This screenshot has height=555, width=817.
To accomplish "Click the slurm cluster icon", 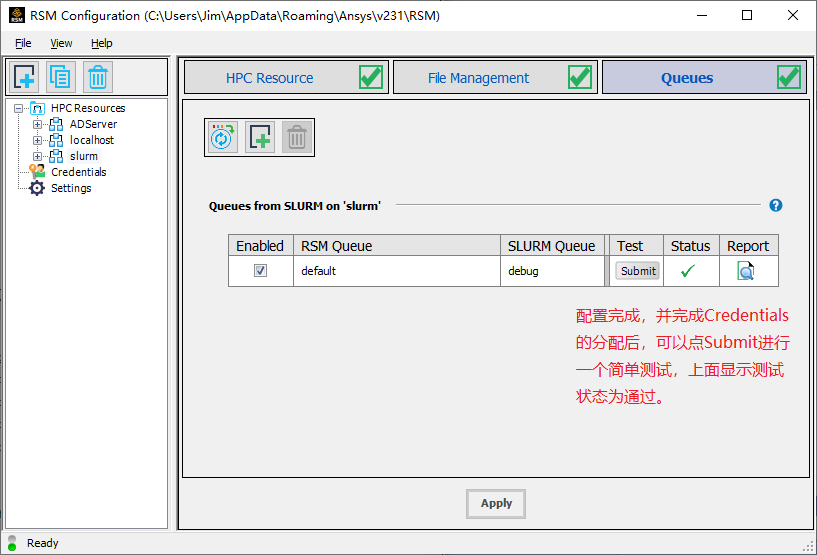I will pos(56,156).
